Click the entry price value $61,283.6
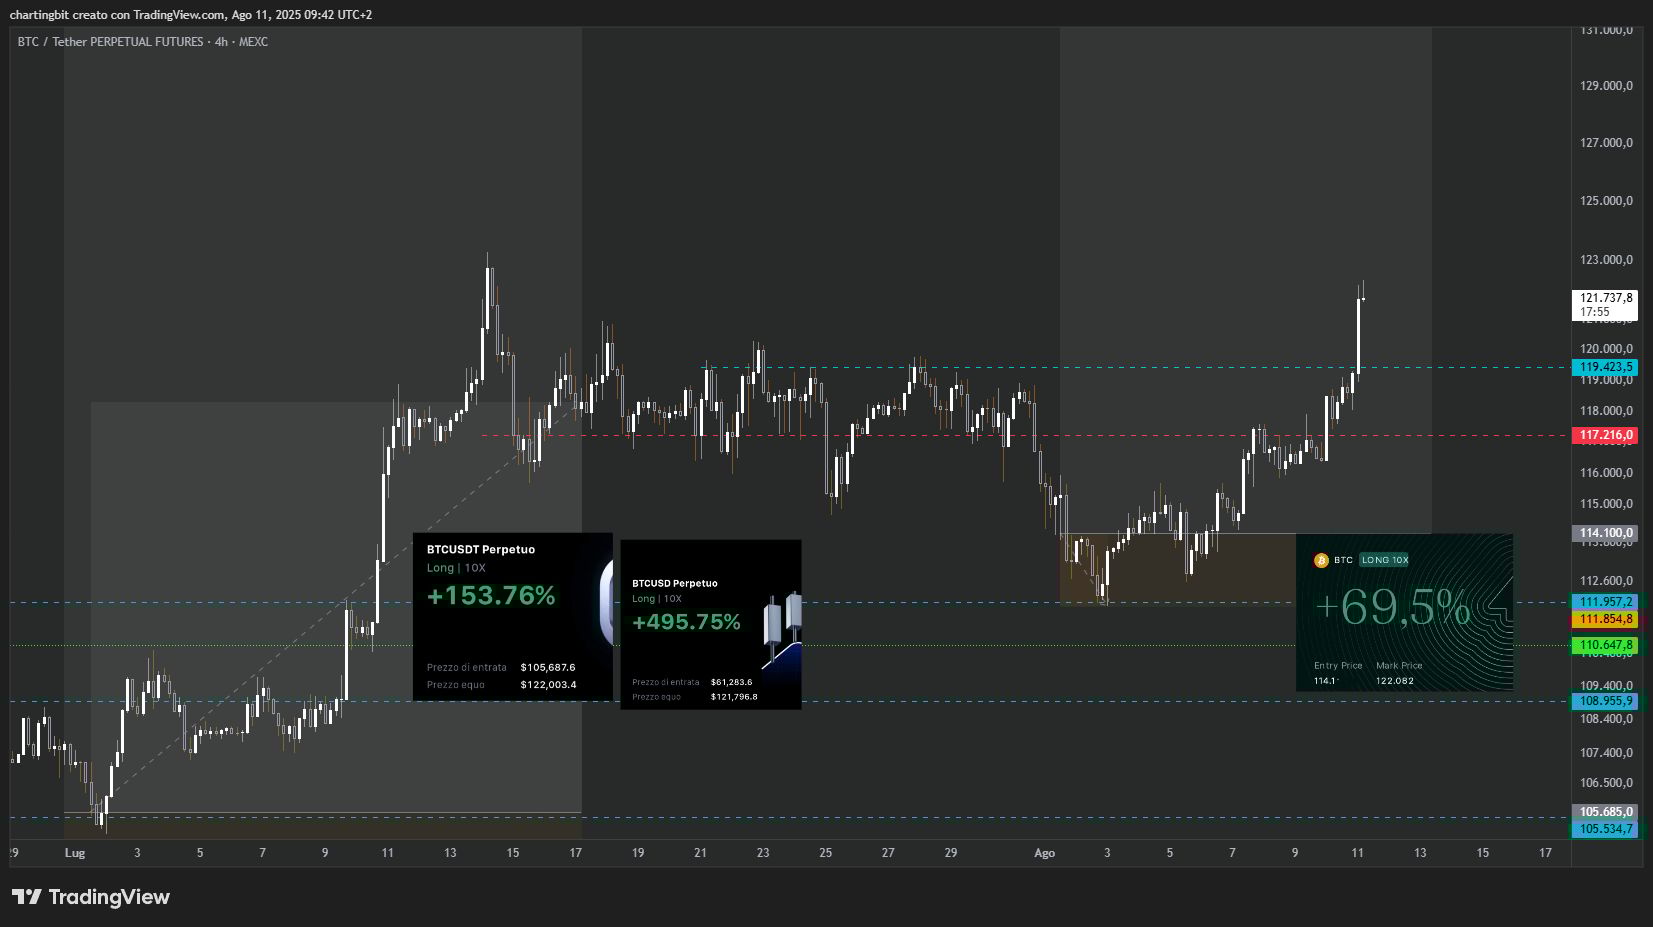Viewport: 1653px width, 927px height. pos(732,682)
